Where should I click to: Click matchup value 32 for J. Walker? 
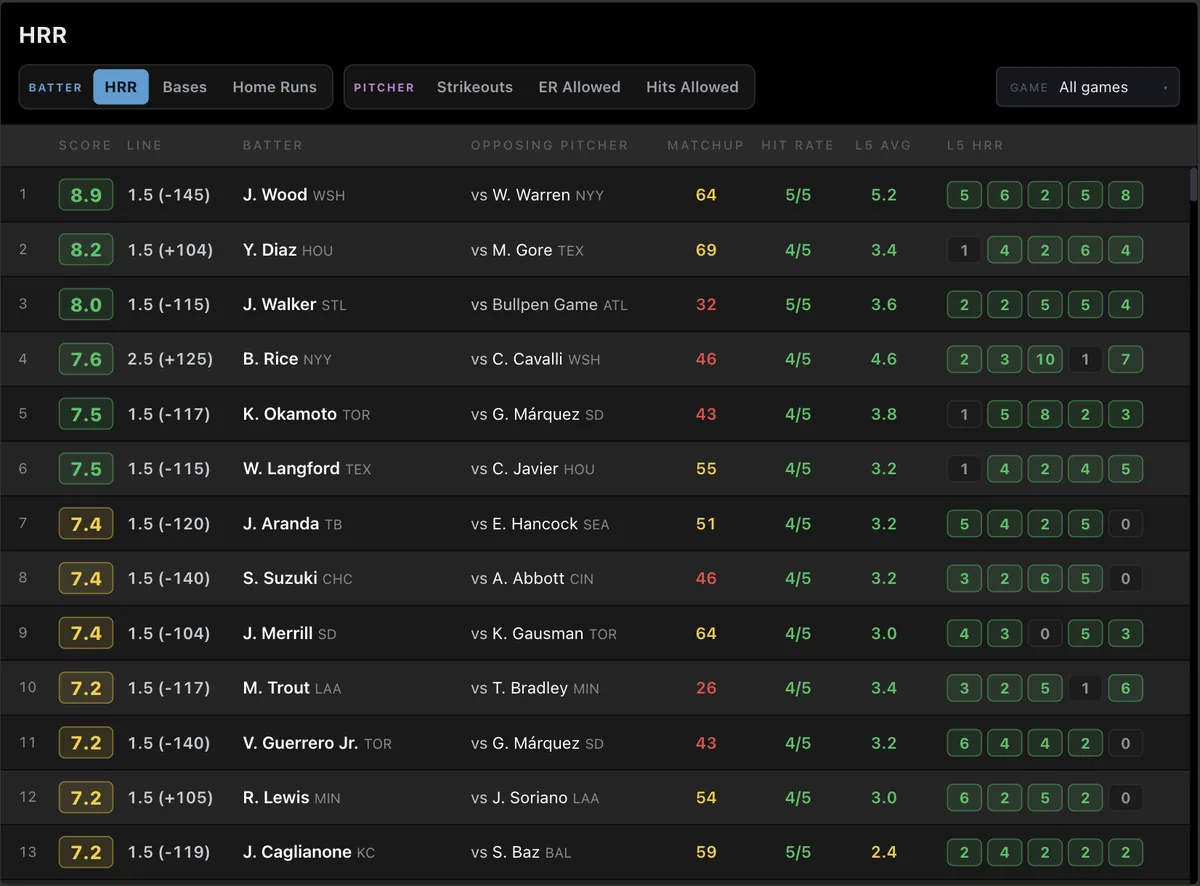706,305
